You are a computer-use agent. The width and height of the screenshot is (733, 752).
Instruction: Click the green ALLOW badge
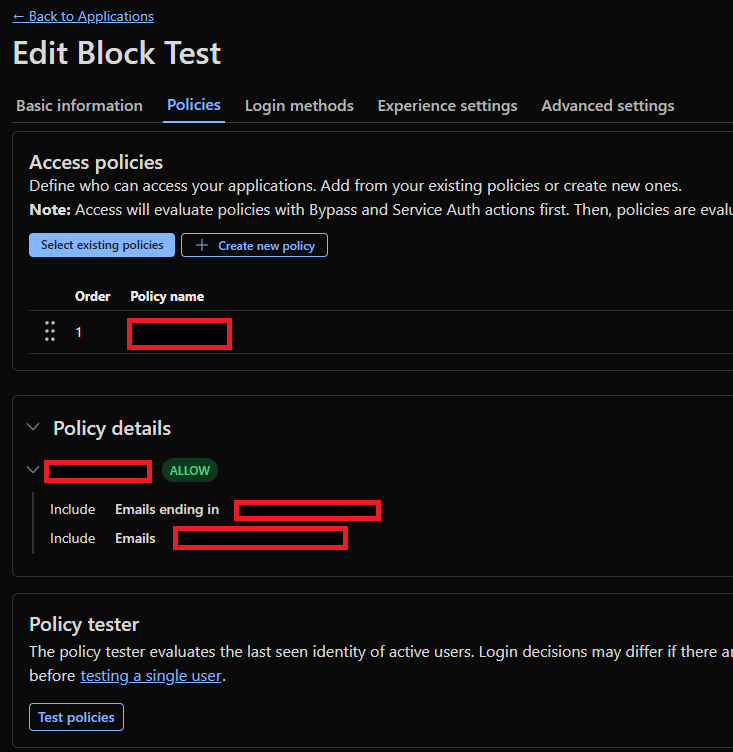point(190,470)
